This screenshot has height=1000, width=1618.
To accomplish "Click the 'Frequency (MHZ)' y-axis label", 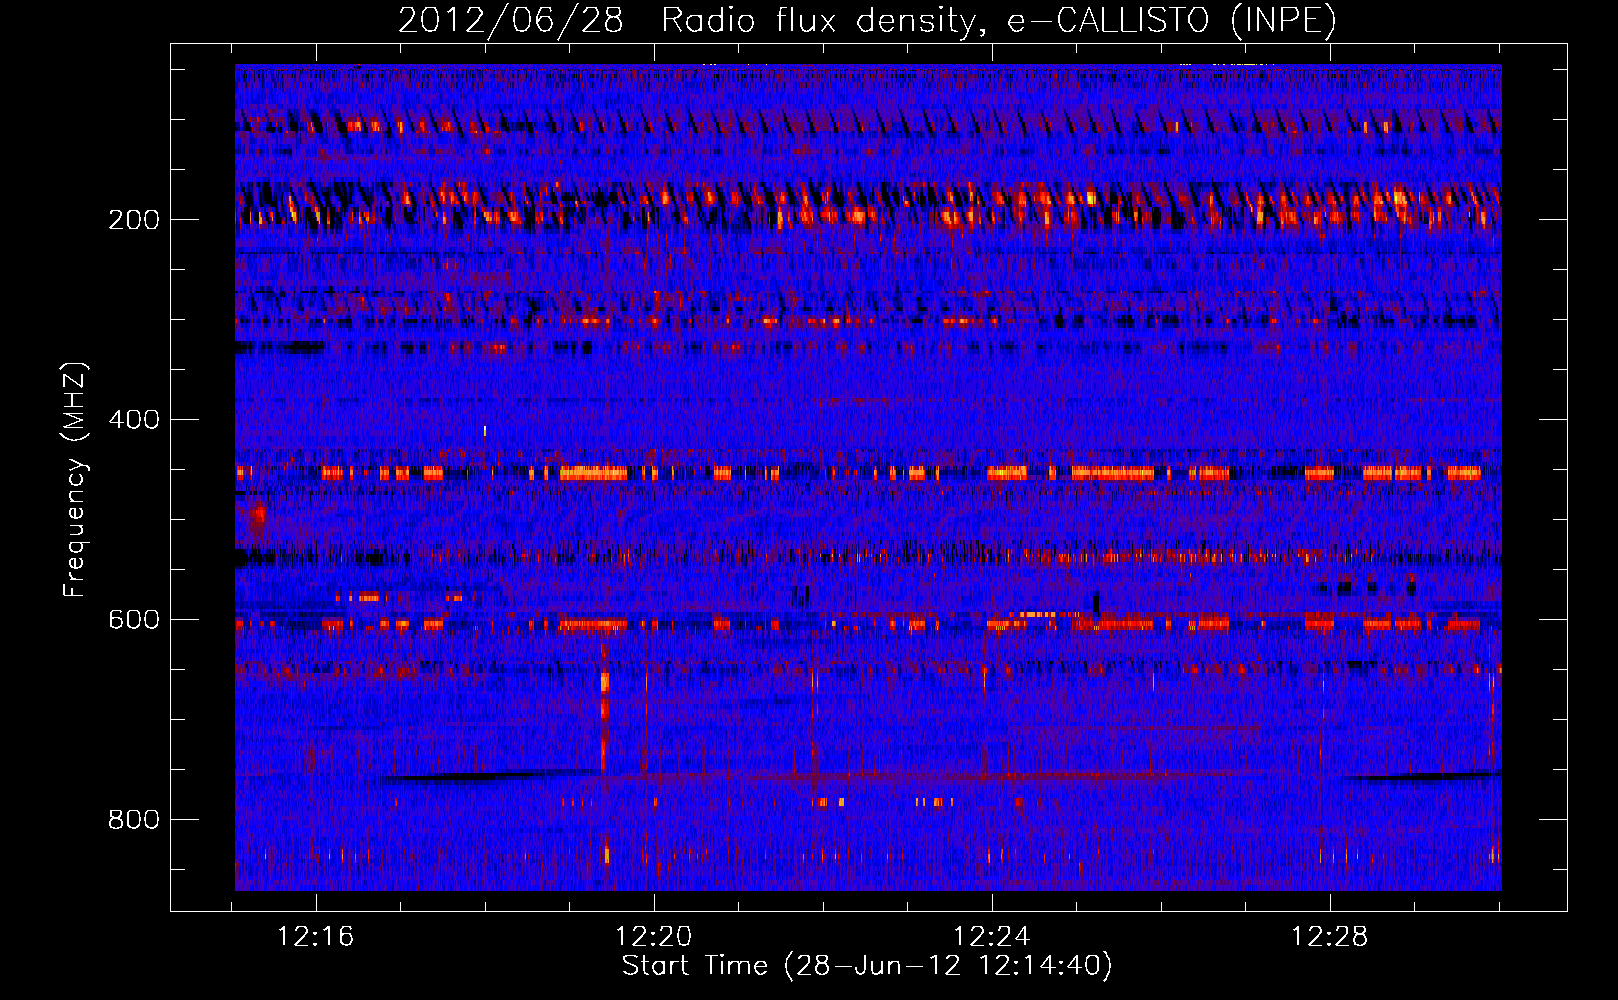I will [75, 479].
